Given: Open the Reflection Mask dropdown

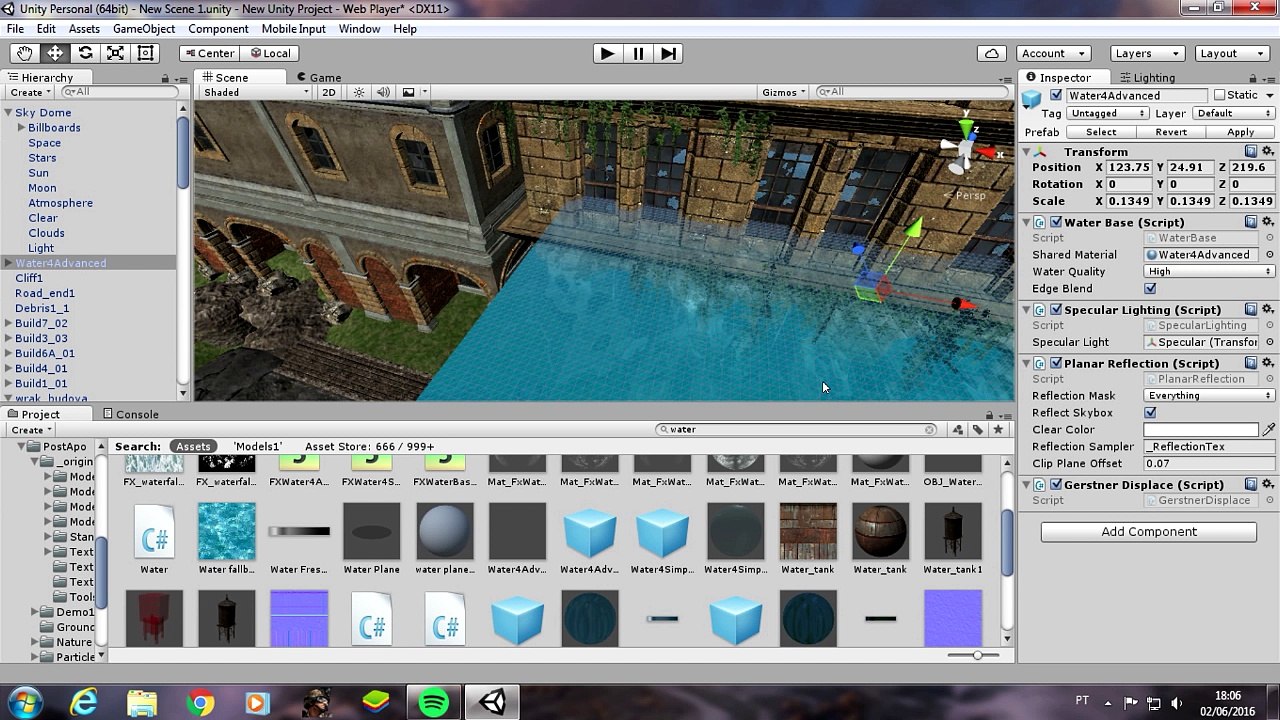Looking at the screenshot, I should click(1209, 396).
